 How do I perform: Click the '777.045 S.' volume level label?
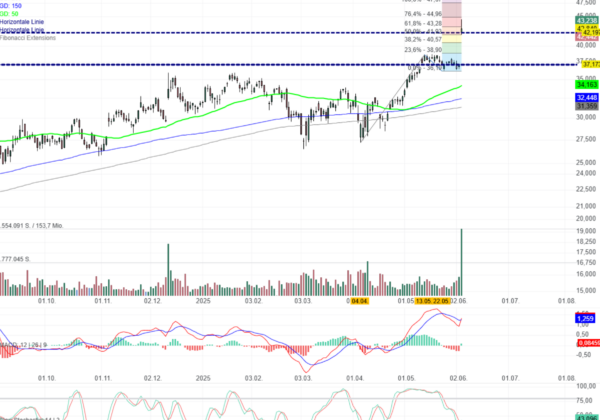tap(15, 259)
